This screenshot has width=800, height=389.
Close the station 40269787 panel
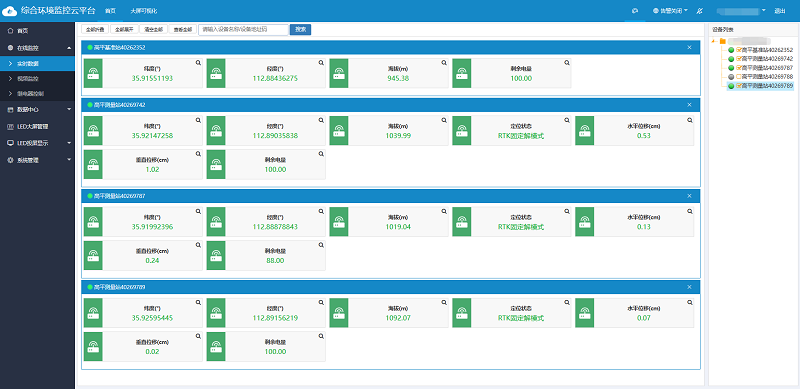click(x=689, y=196)
